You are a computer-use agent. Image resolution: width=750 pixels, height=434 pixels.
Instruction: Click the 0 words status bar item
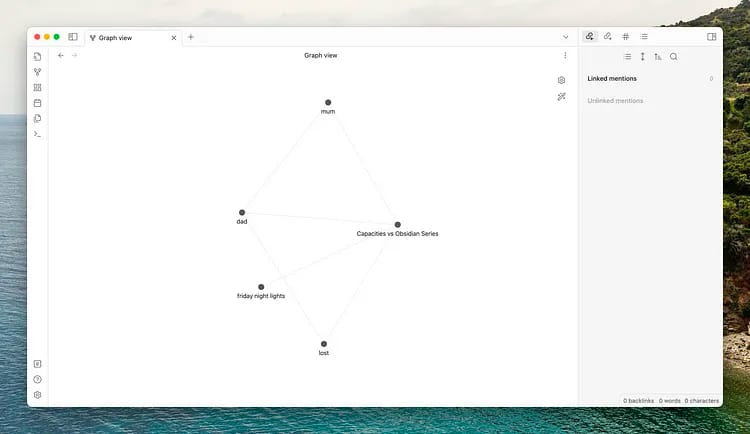[669, 401]
